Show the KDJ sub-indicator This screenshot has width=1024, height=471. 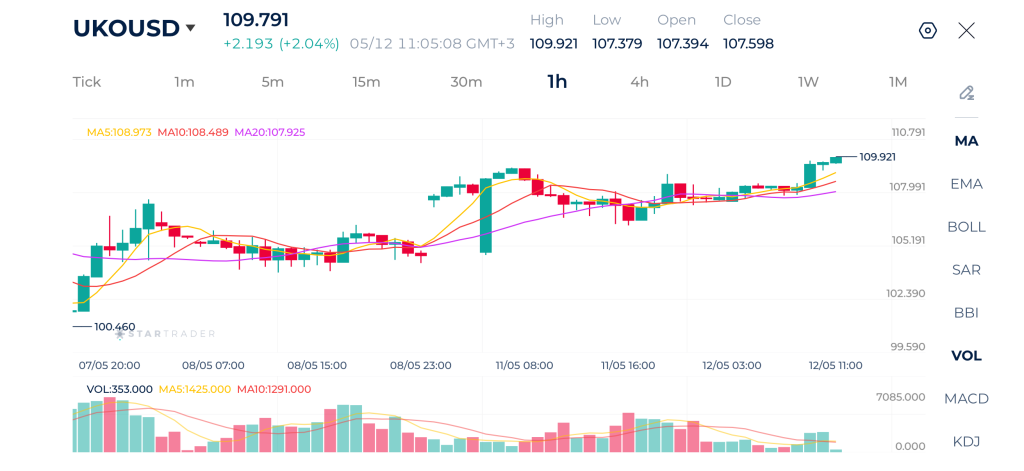point(967,442)
